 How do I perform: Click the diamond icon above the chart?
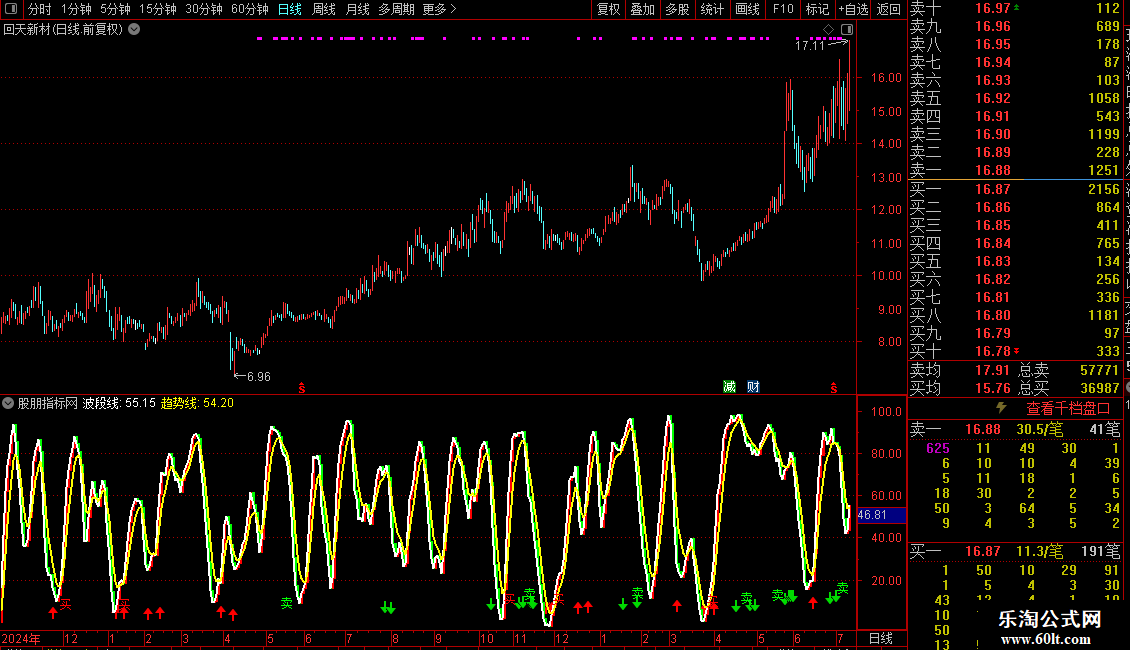[829, 30]
